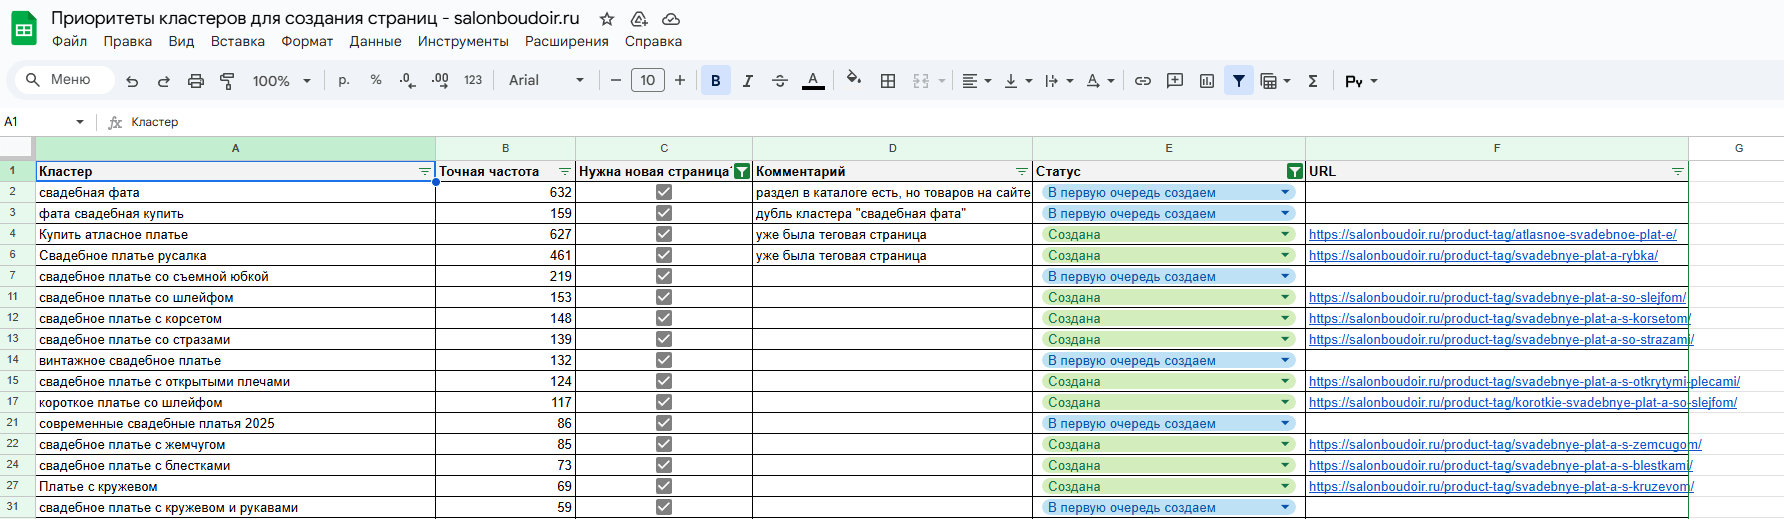The image size is (1784, 519).
Task: Click the filter funnel icon in toolbar
Action: tap(1239, 81)
